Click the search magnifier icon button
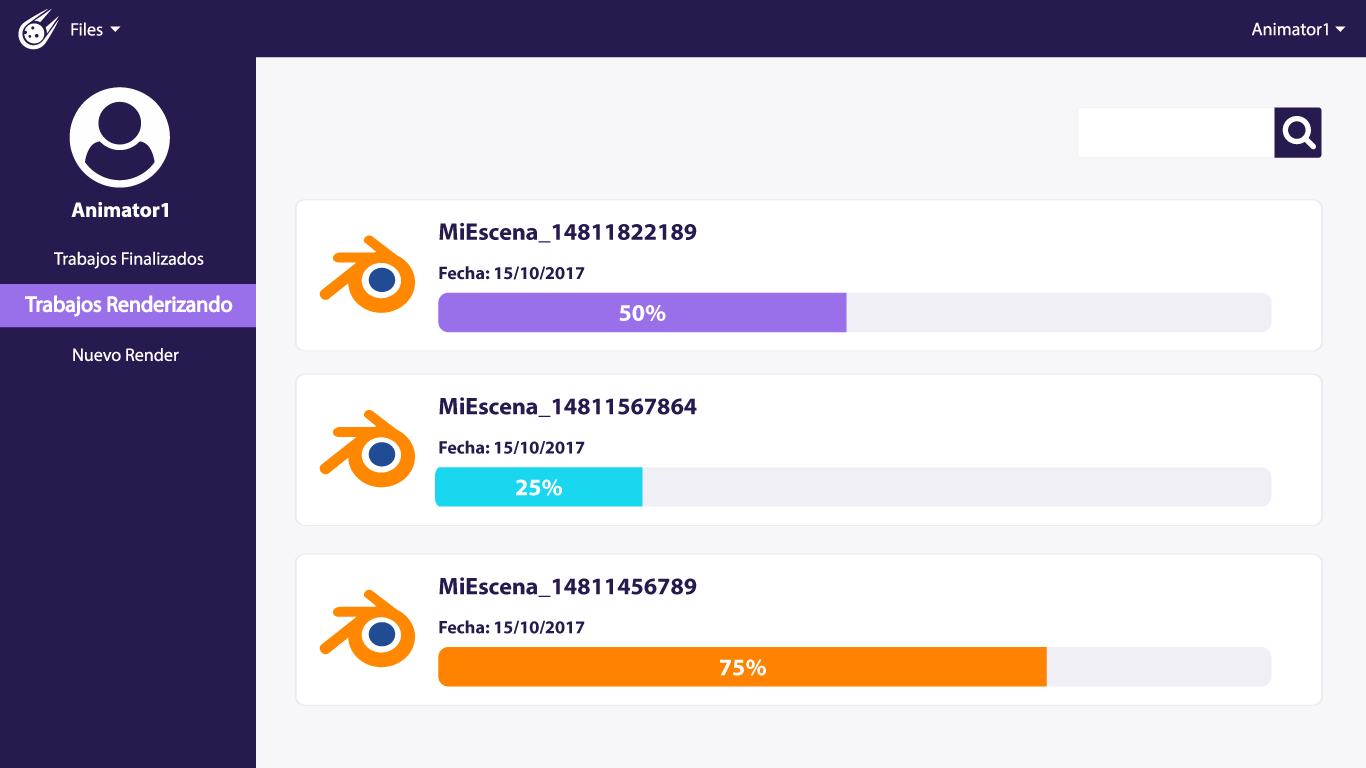 click(1298, 133)
